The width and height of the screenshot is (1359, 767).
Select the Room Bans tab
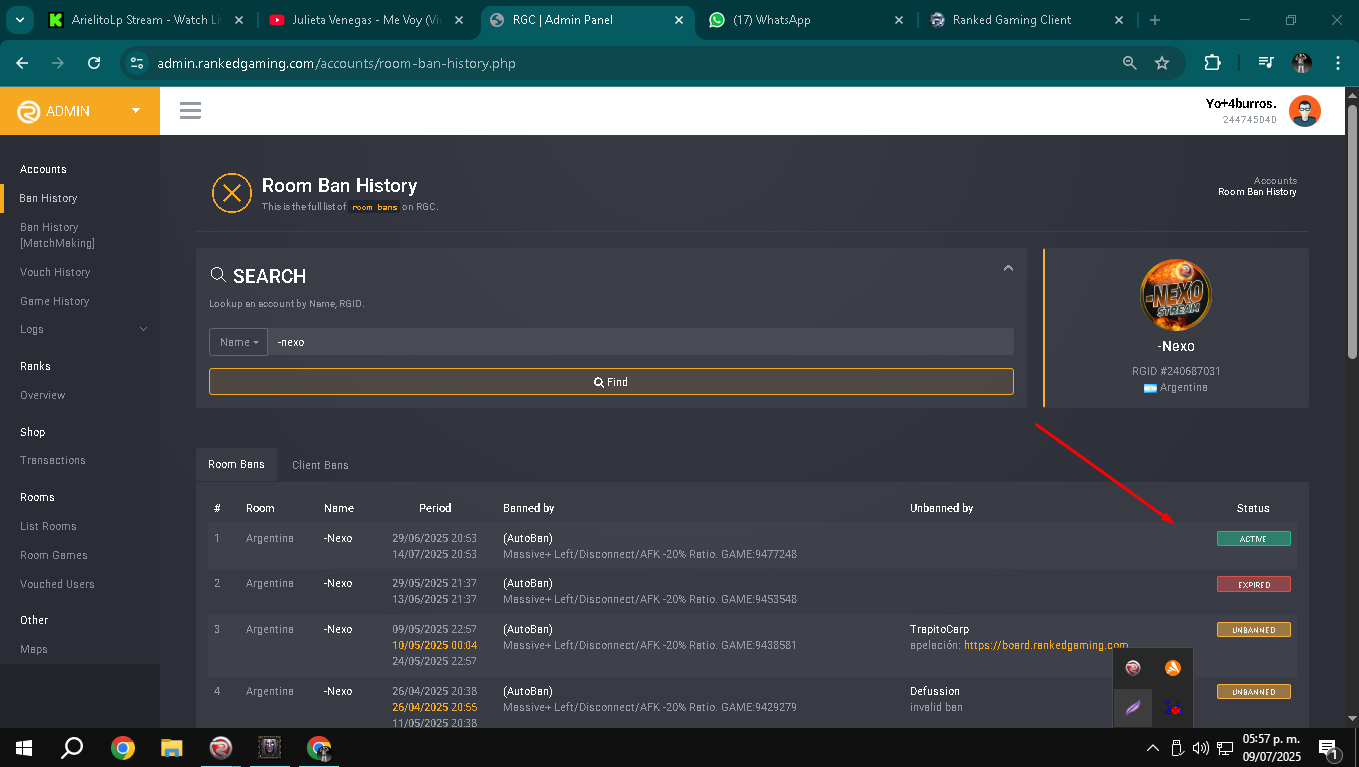pyautogui.click(x=236, y=465)
